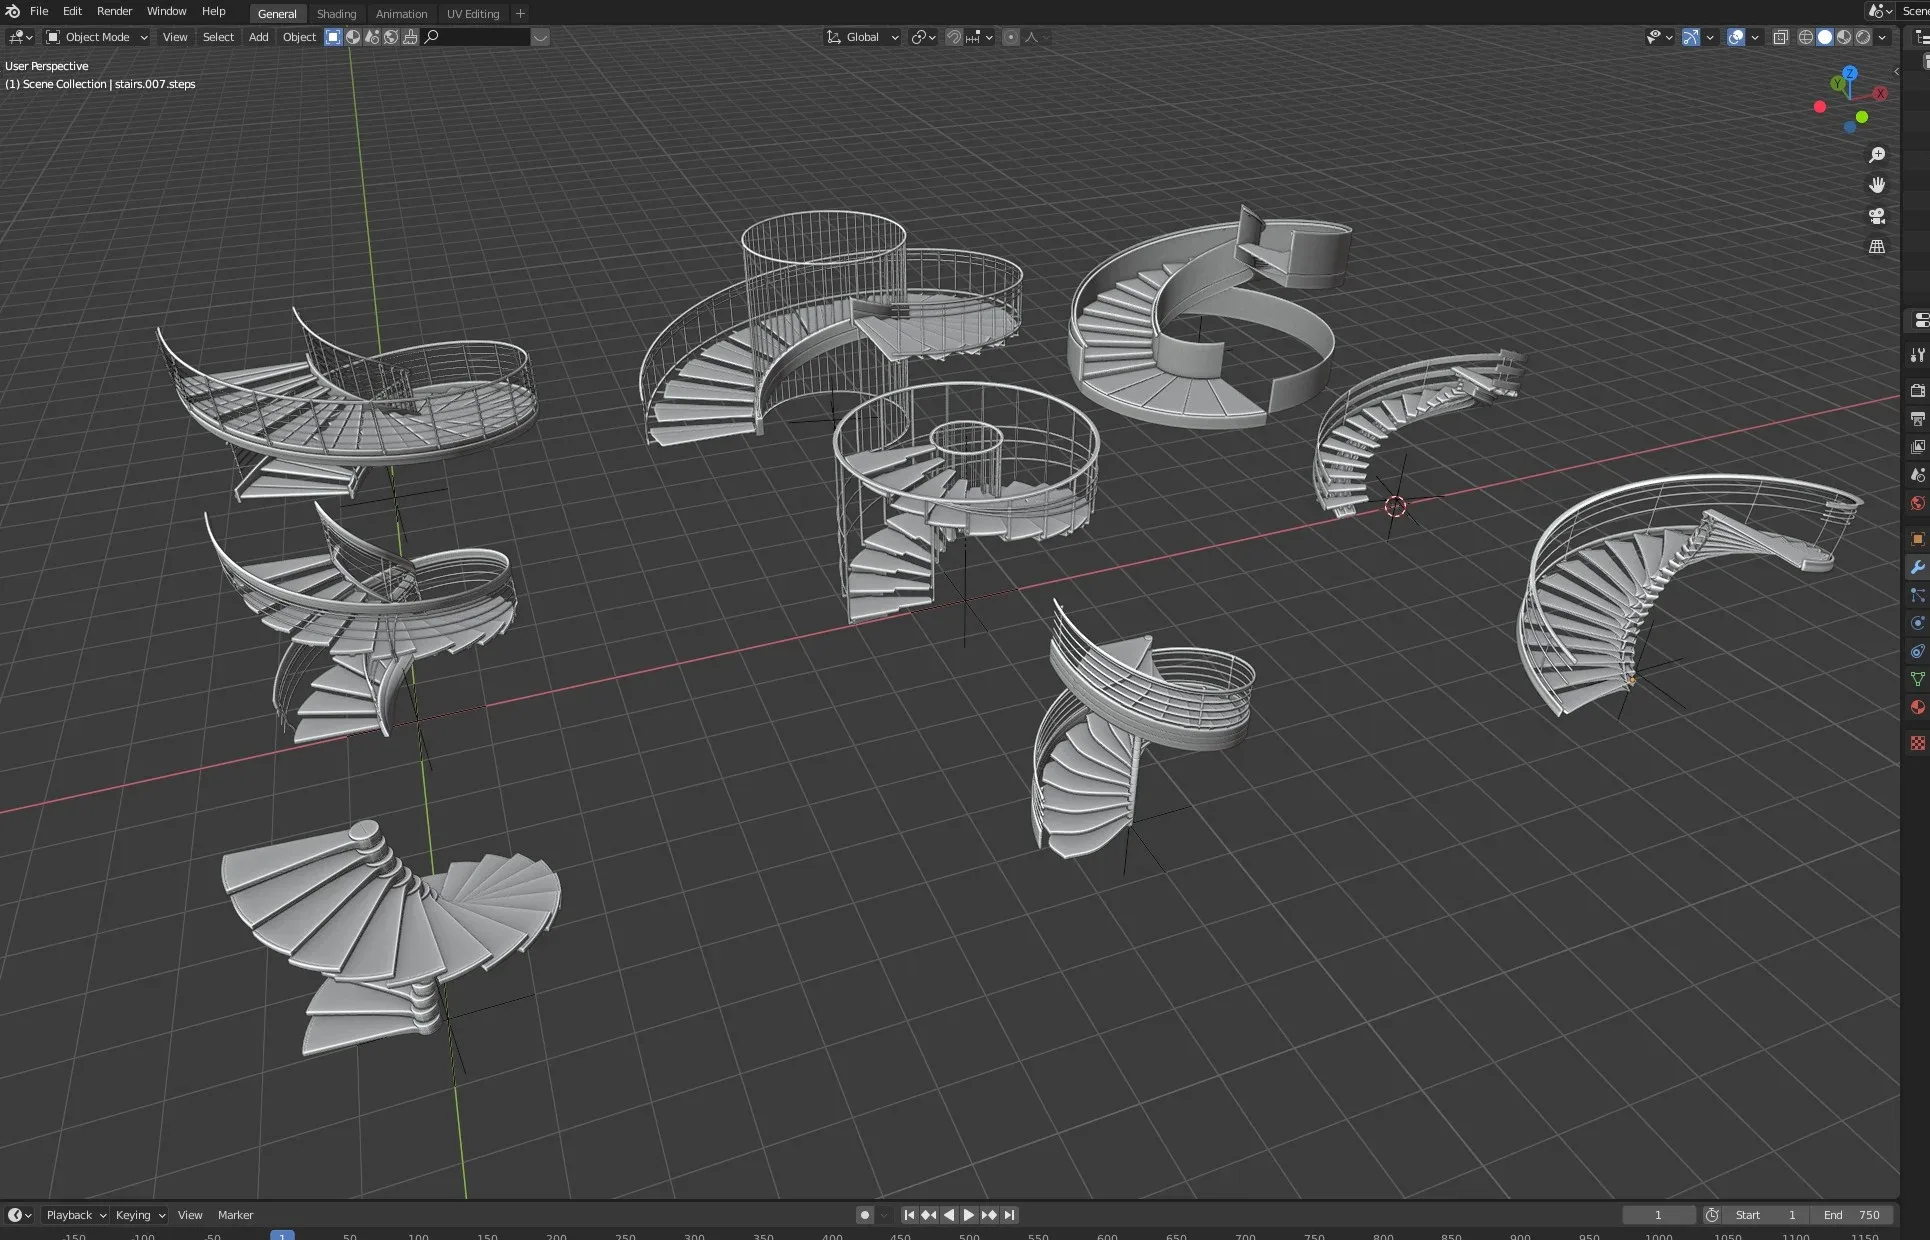The width and height of the screenshot is (1930, 1240).
Task: Toggle viewport overlays off
Action: [1737, 37]
